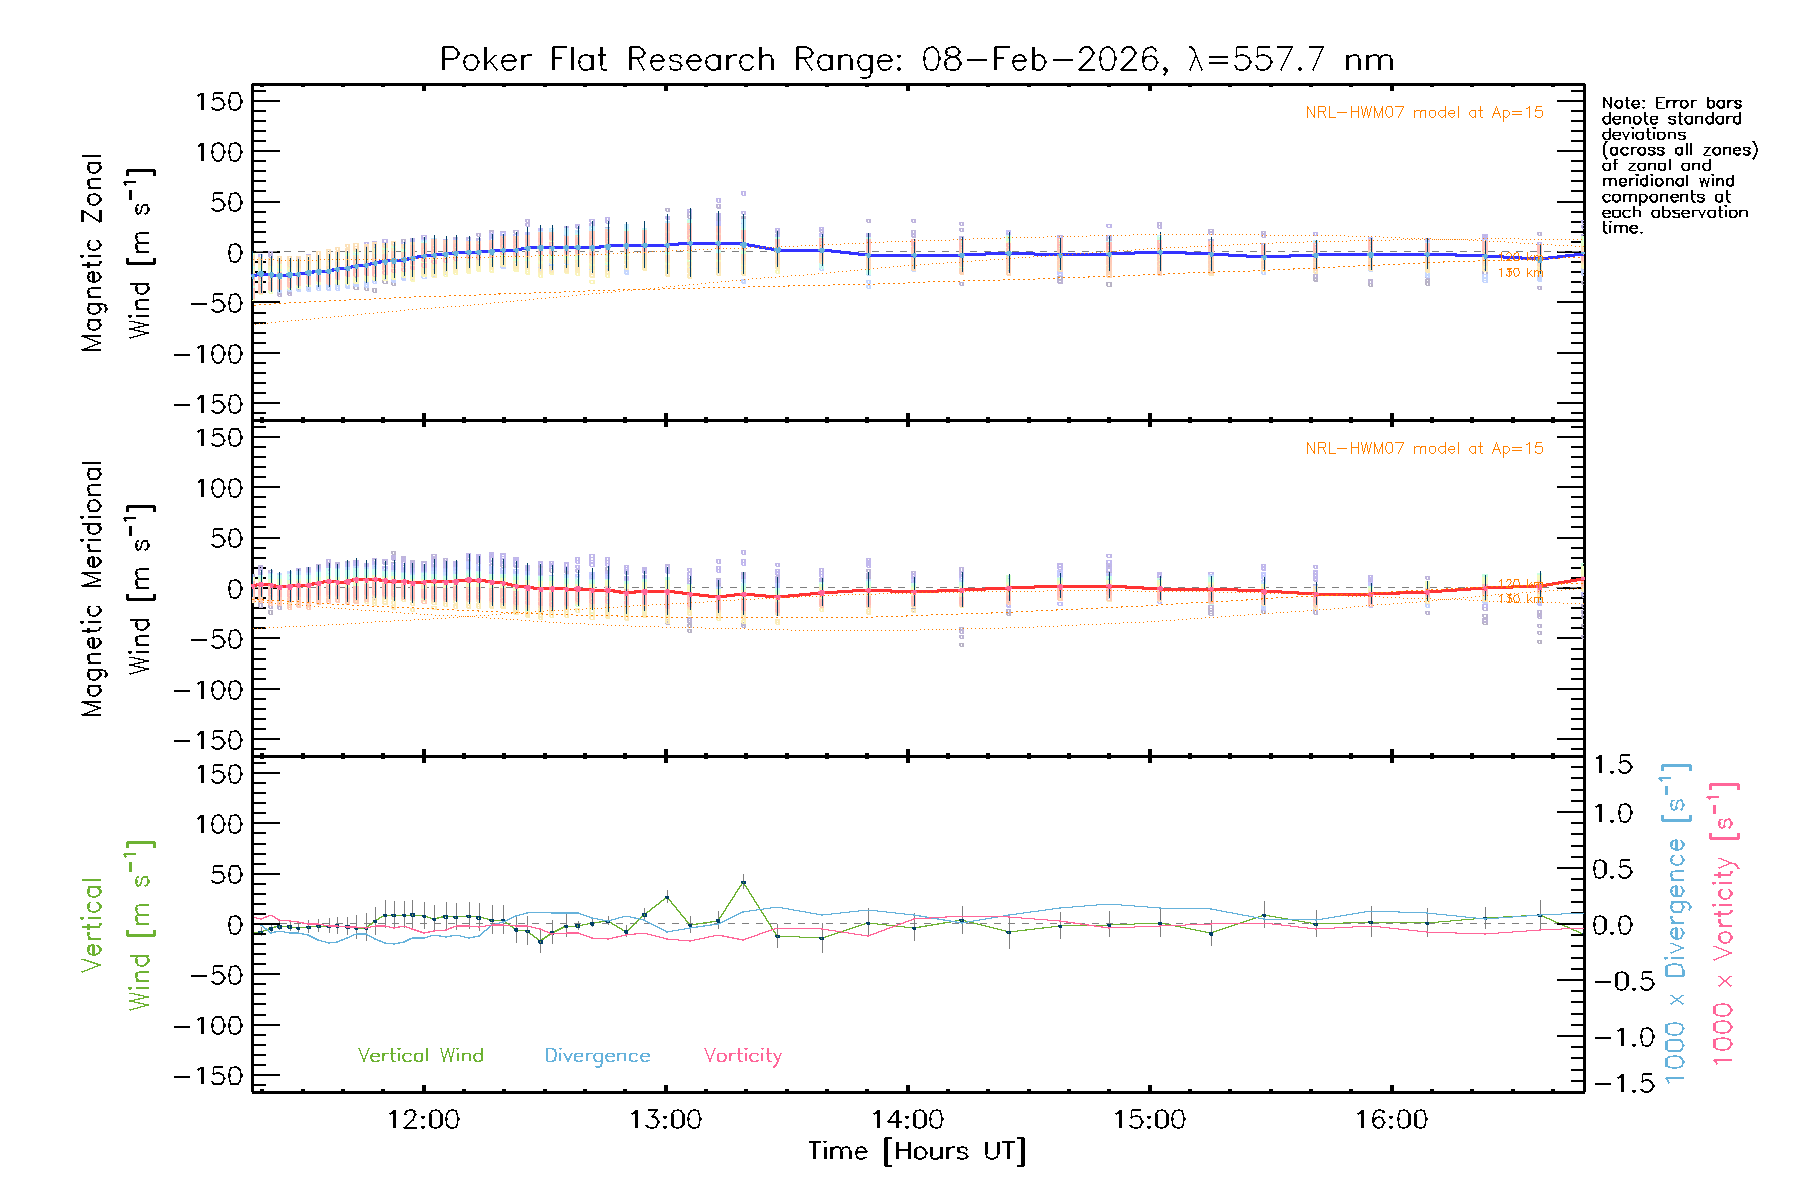Image resolution: width=1800 pixels, height=1200 pixels.
Task: Click the 1000 × Vorticity right axis label
Action: [1724, 925]
